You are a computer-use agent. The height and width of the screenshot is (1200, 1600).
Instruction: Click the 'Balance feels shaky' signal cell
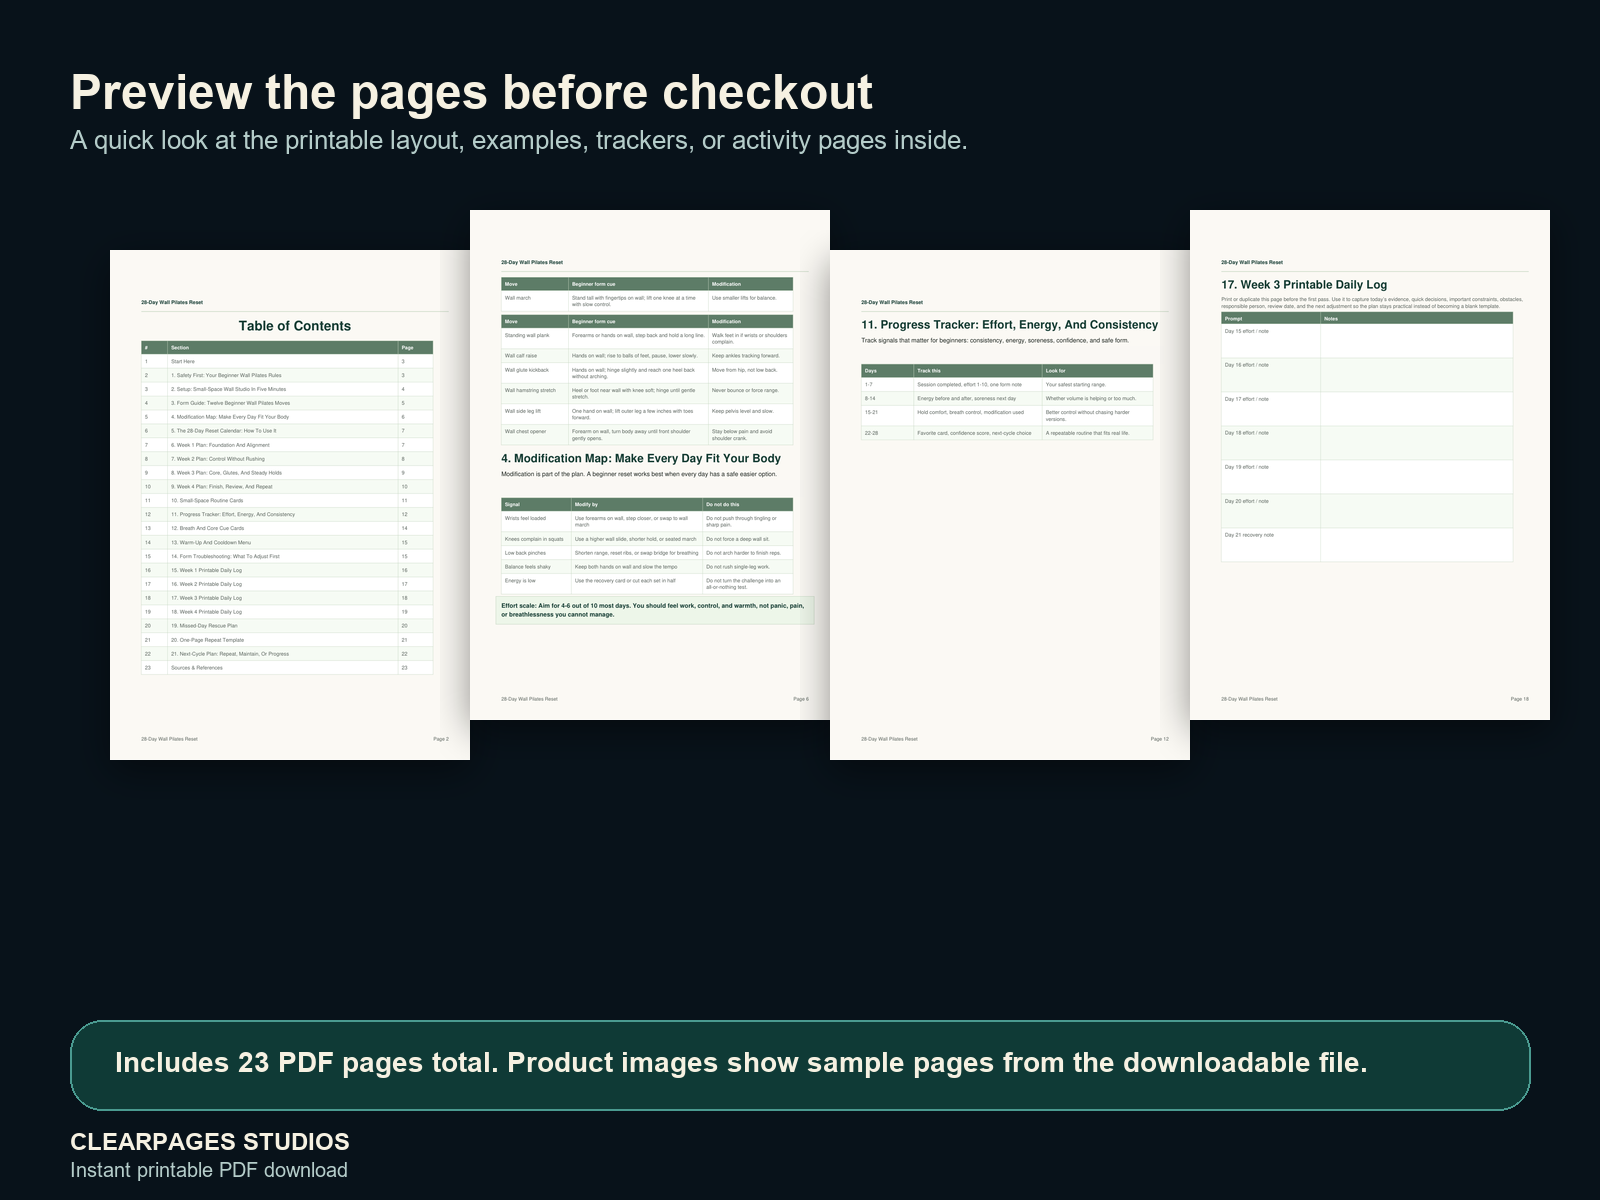pos(536,567)
